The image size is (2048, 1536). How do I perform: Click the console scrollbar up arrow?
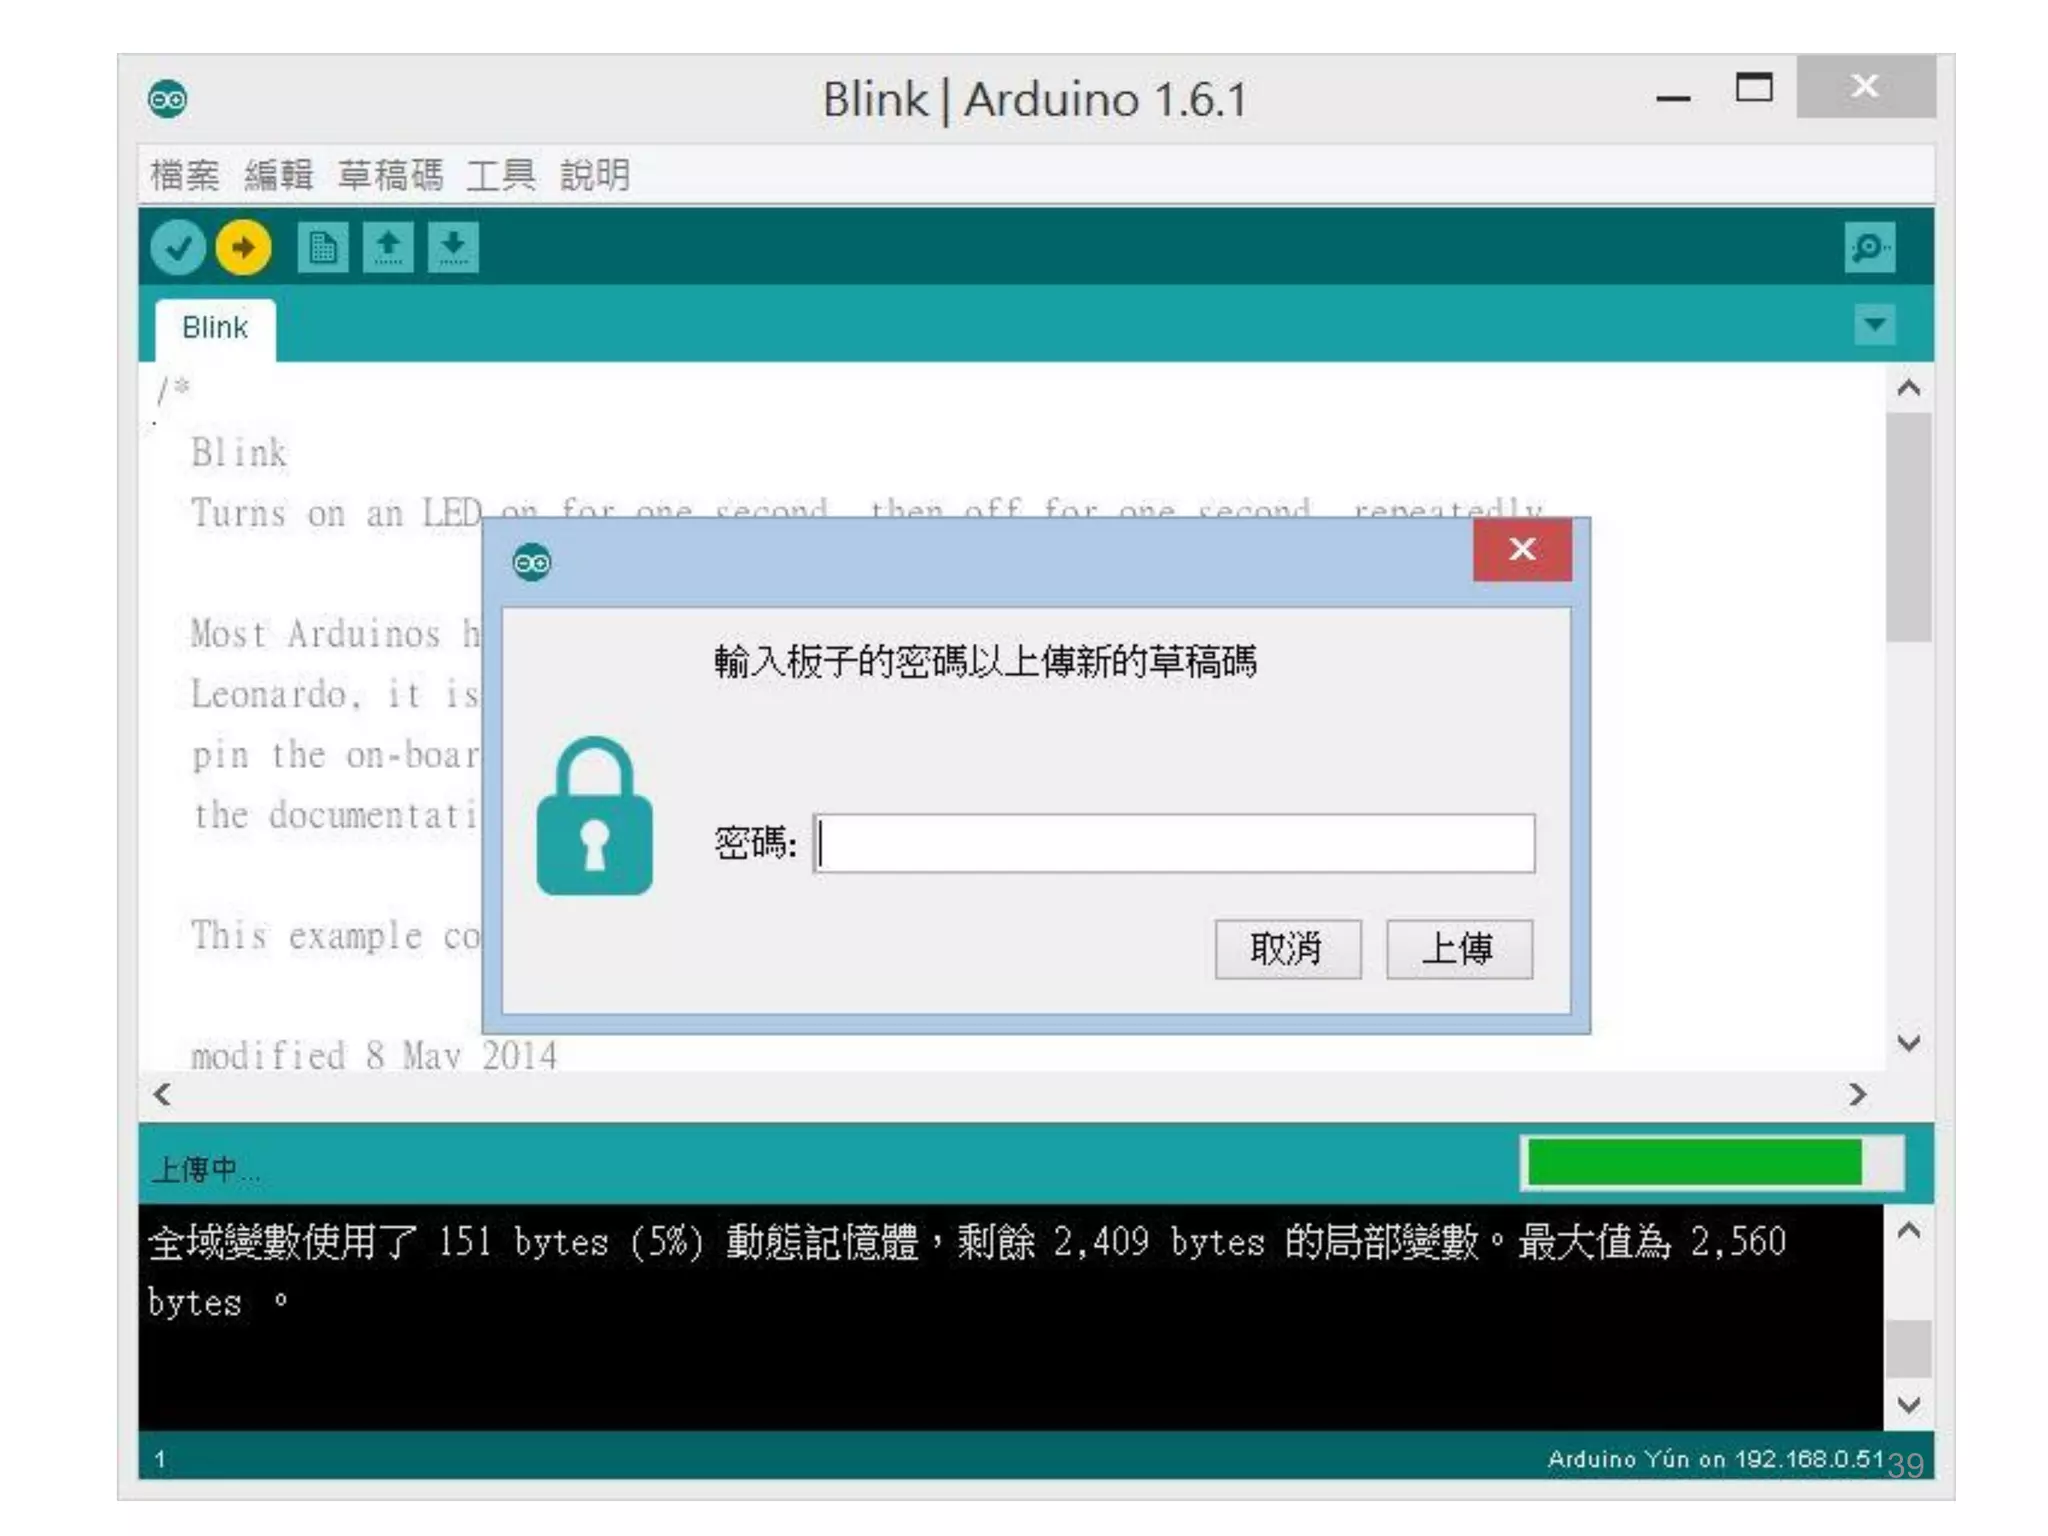(1909, 1231)
